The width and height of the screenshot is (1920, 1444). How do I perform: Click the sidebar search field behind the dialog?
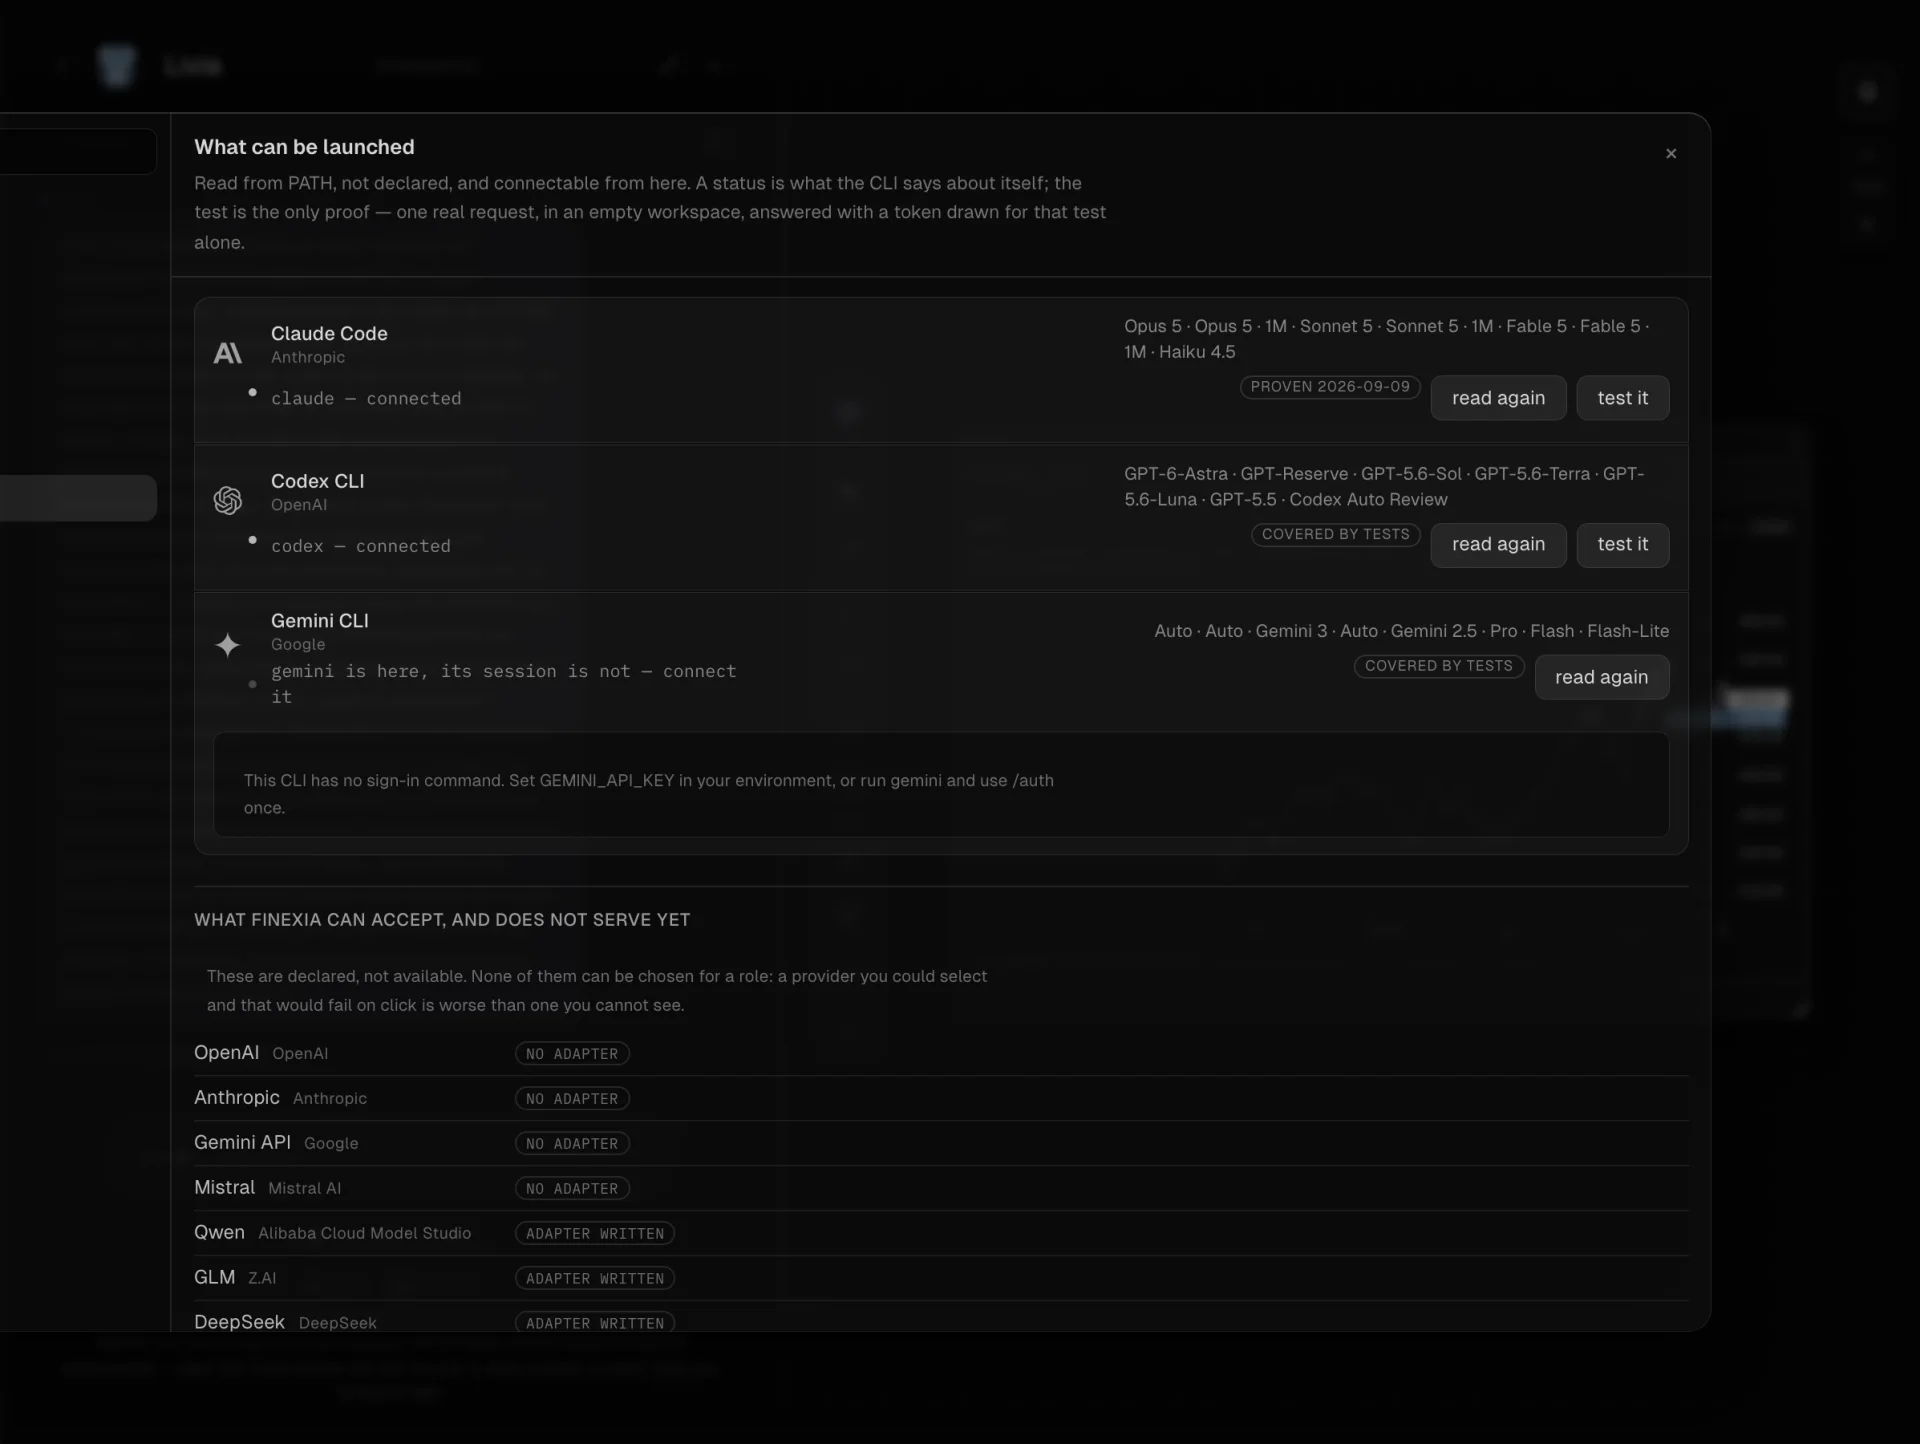point(78,152)
